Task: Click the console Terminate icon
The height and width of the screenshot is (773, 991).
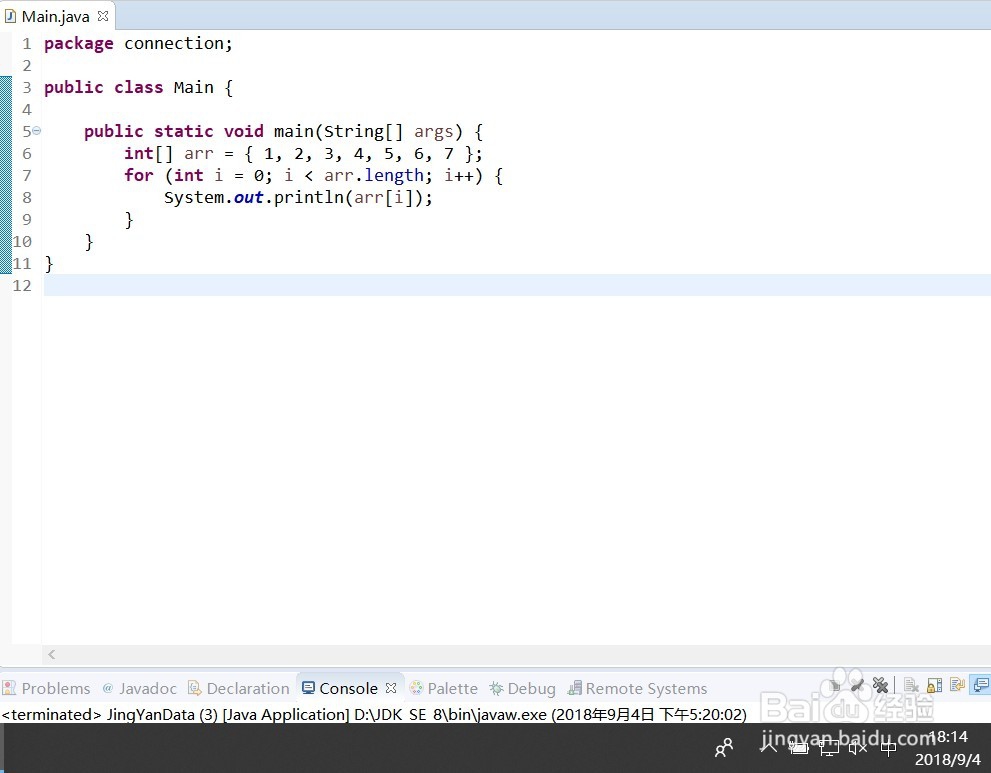Action: pos(834,686)
